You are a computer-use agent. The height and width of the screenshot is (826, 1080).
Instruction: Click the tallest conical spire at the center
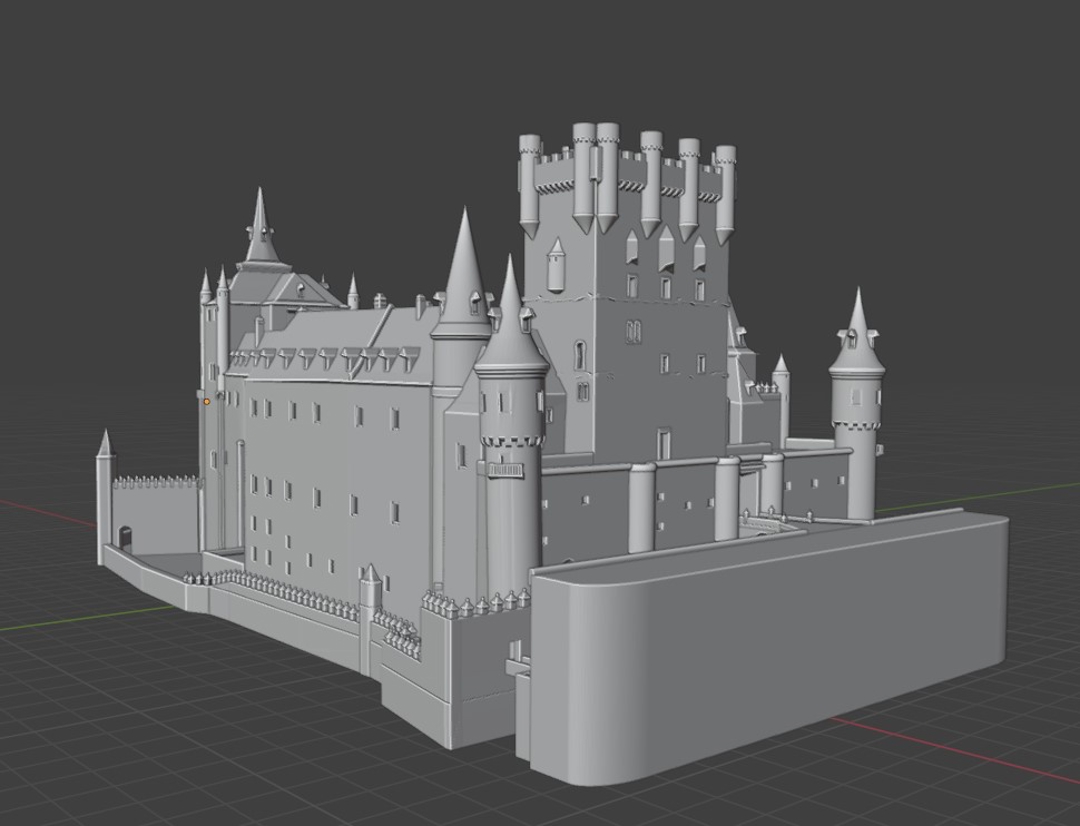tap(464, 270)
